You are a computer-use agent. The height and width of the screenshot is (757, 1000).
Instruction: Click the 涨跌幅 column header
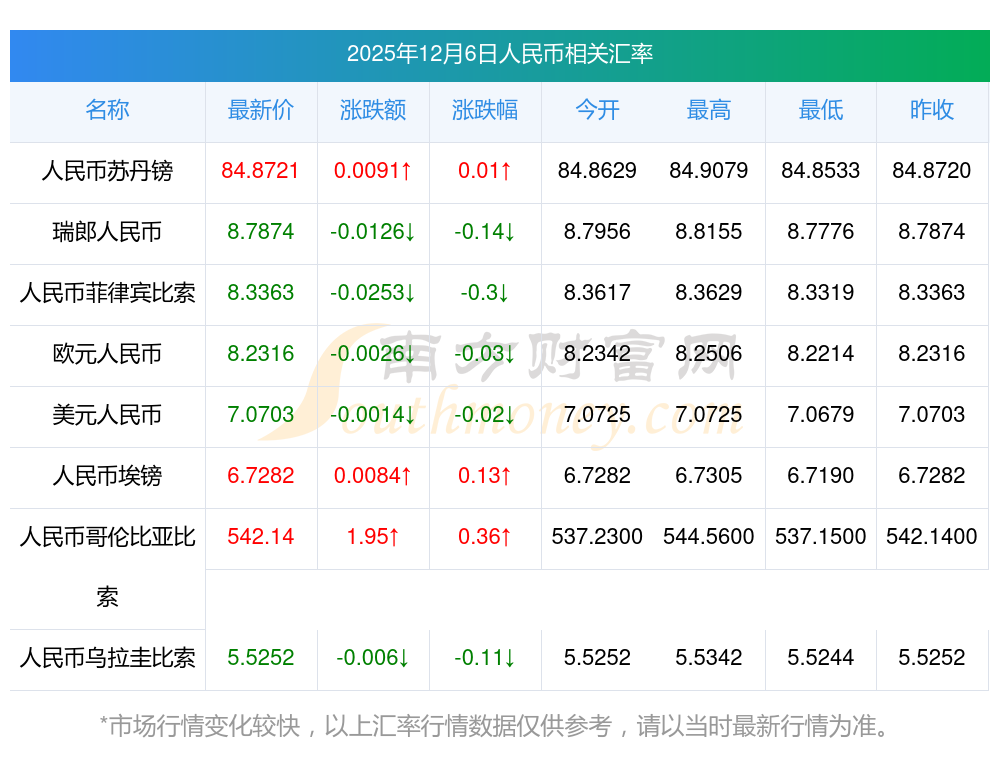click(x=485, y=110)
